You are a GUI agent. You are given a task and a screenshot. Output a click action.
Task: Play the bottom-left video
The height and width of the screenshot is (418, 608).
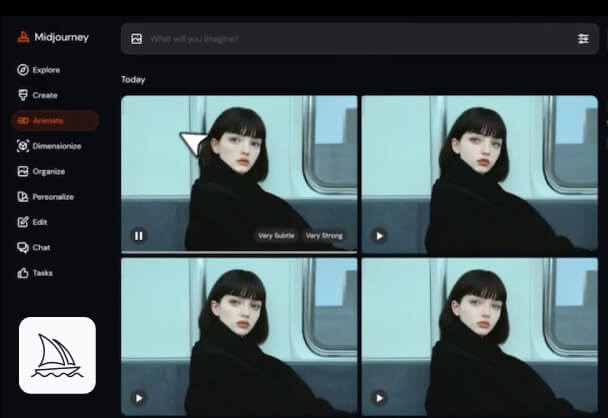click(139, 398)
